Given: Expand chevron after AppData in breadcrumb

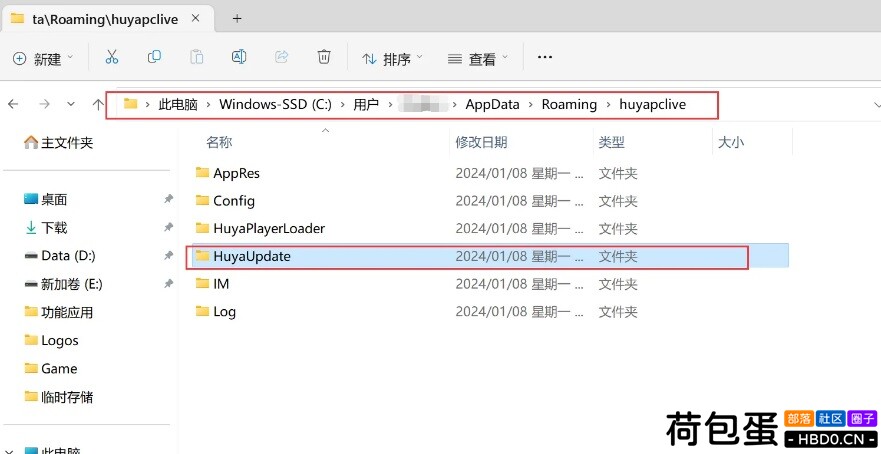Looking at the screenshot, I should click(x=530, y=105).
